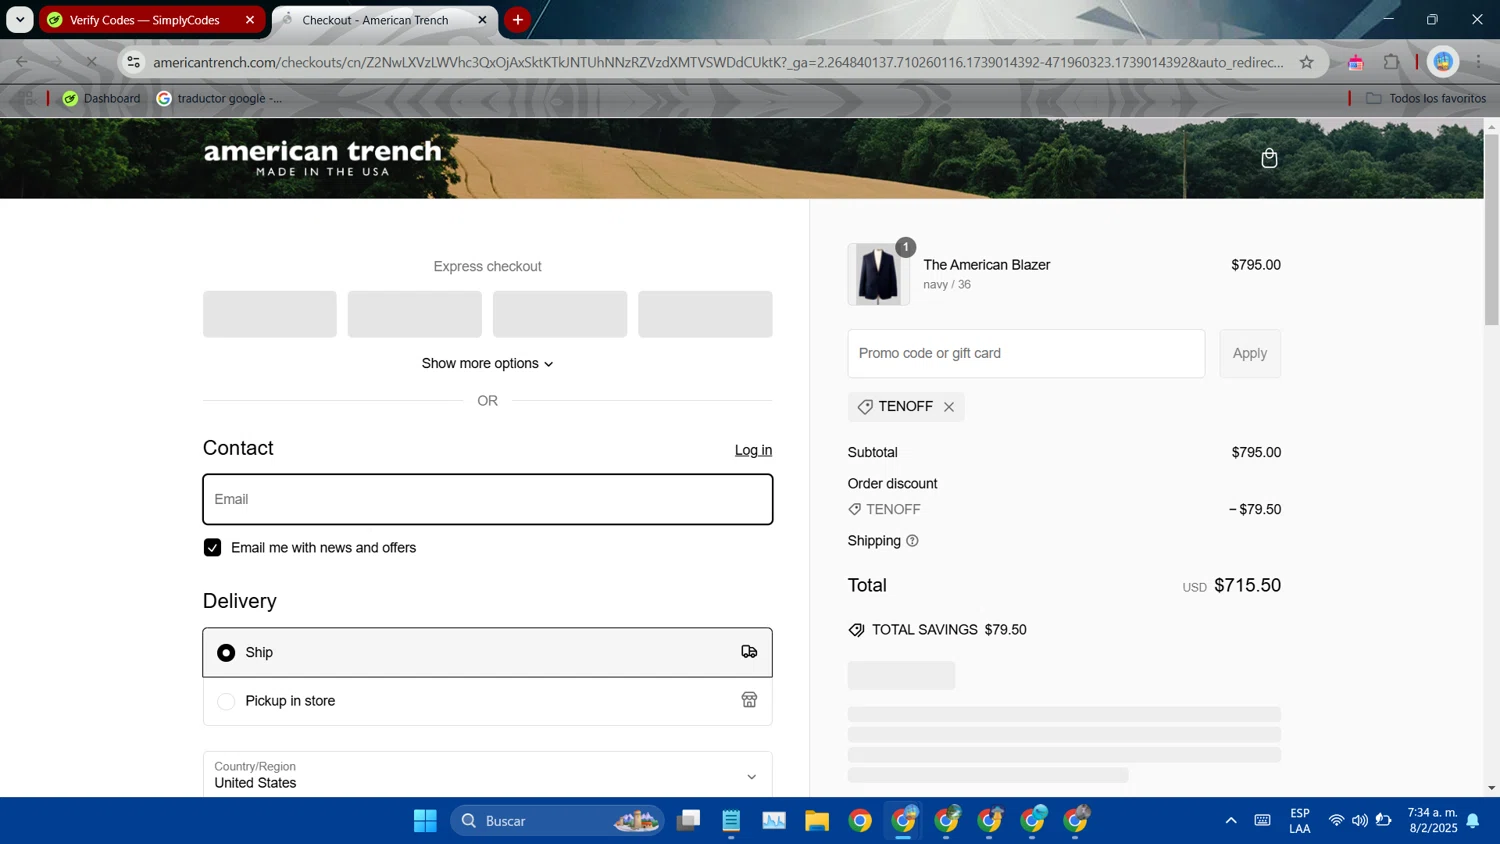The height and width of the screenshot is (844, 1500).
Task: Click the American Blazer product thumbnail
Action: [x=878, y=274]
